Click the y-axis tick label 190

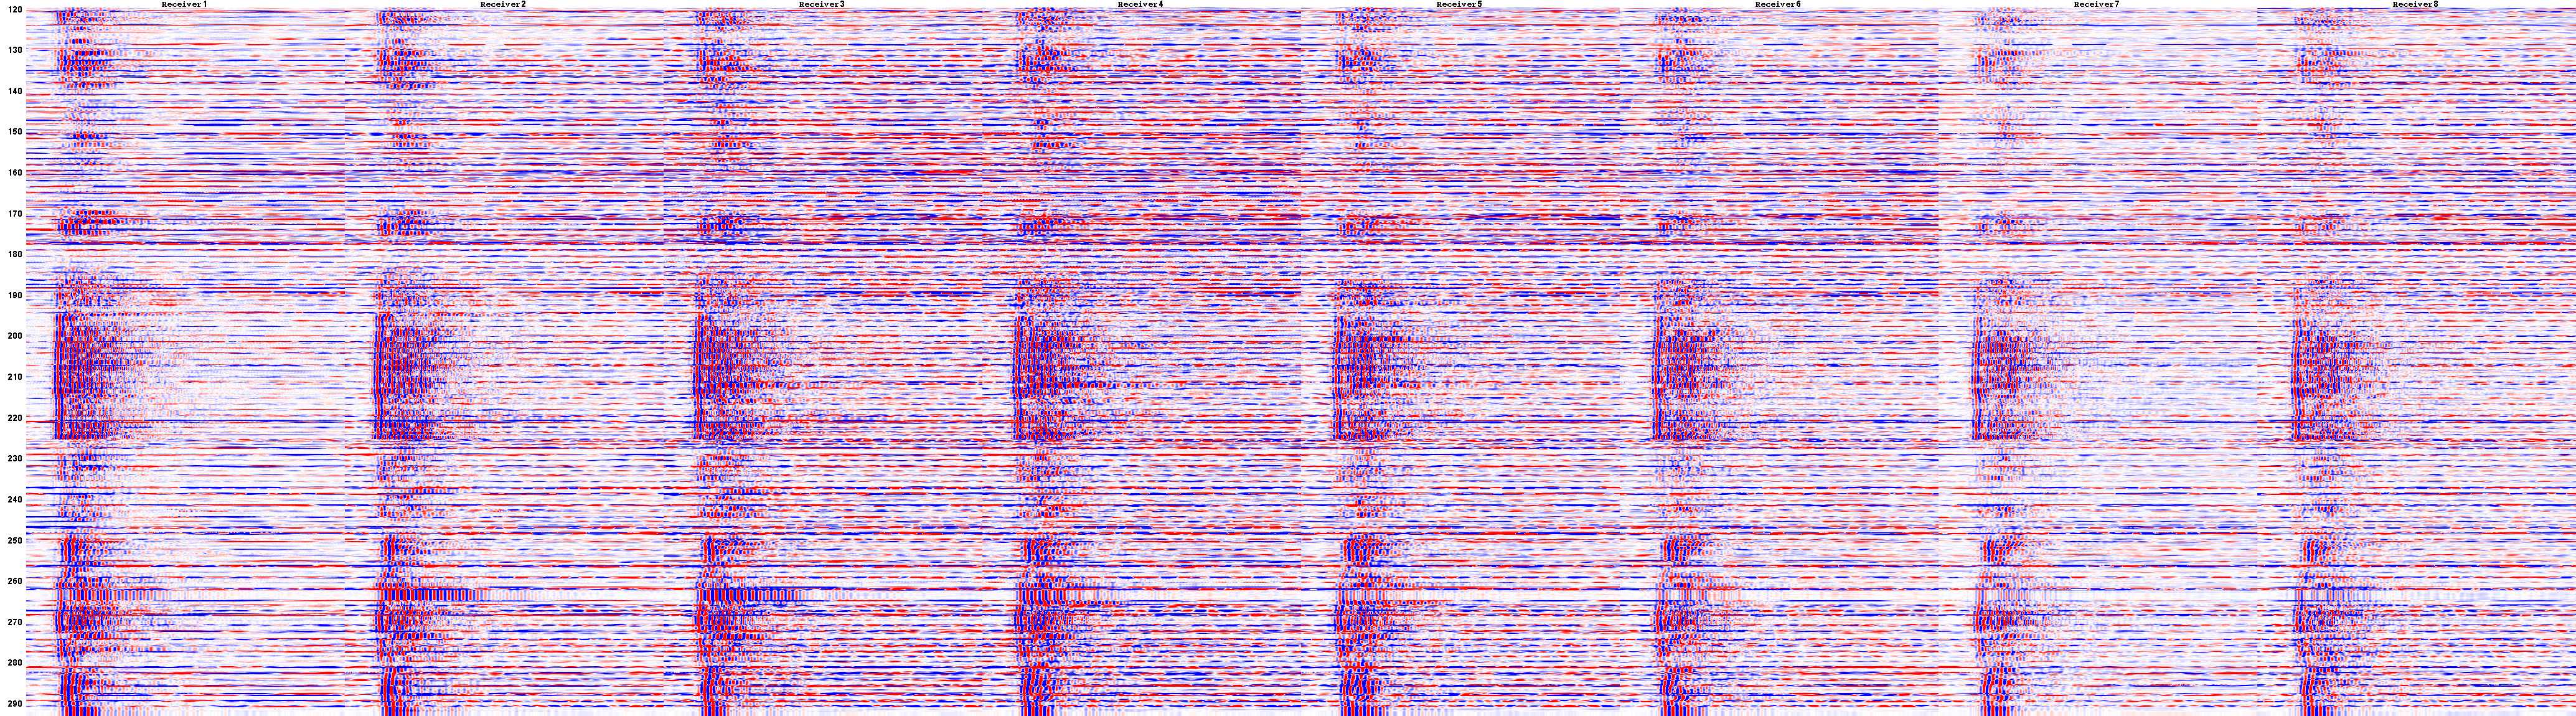pyautogui.click(x=14, y=296)
